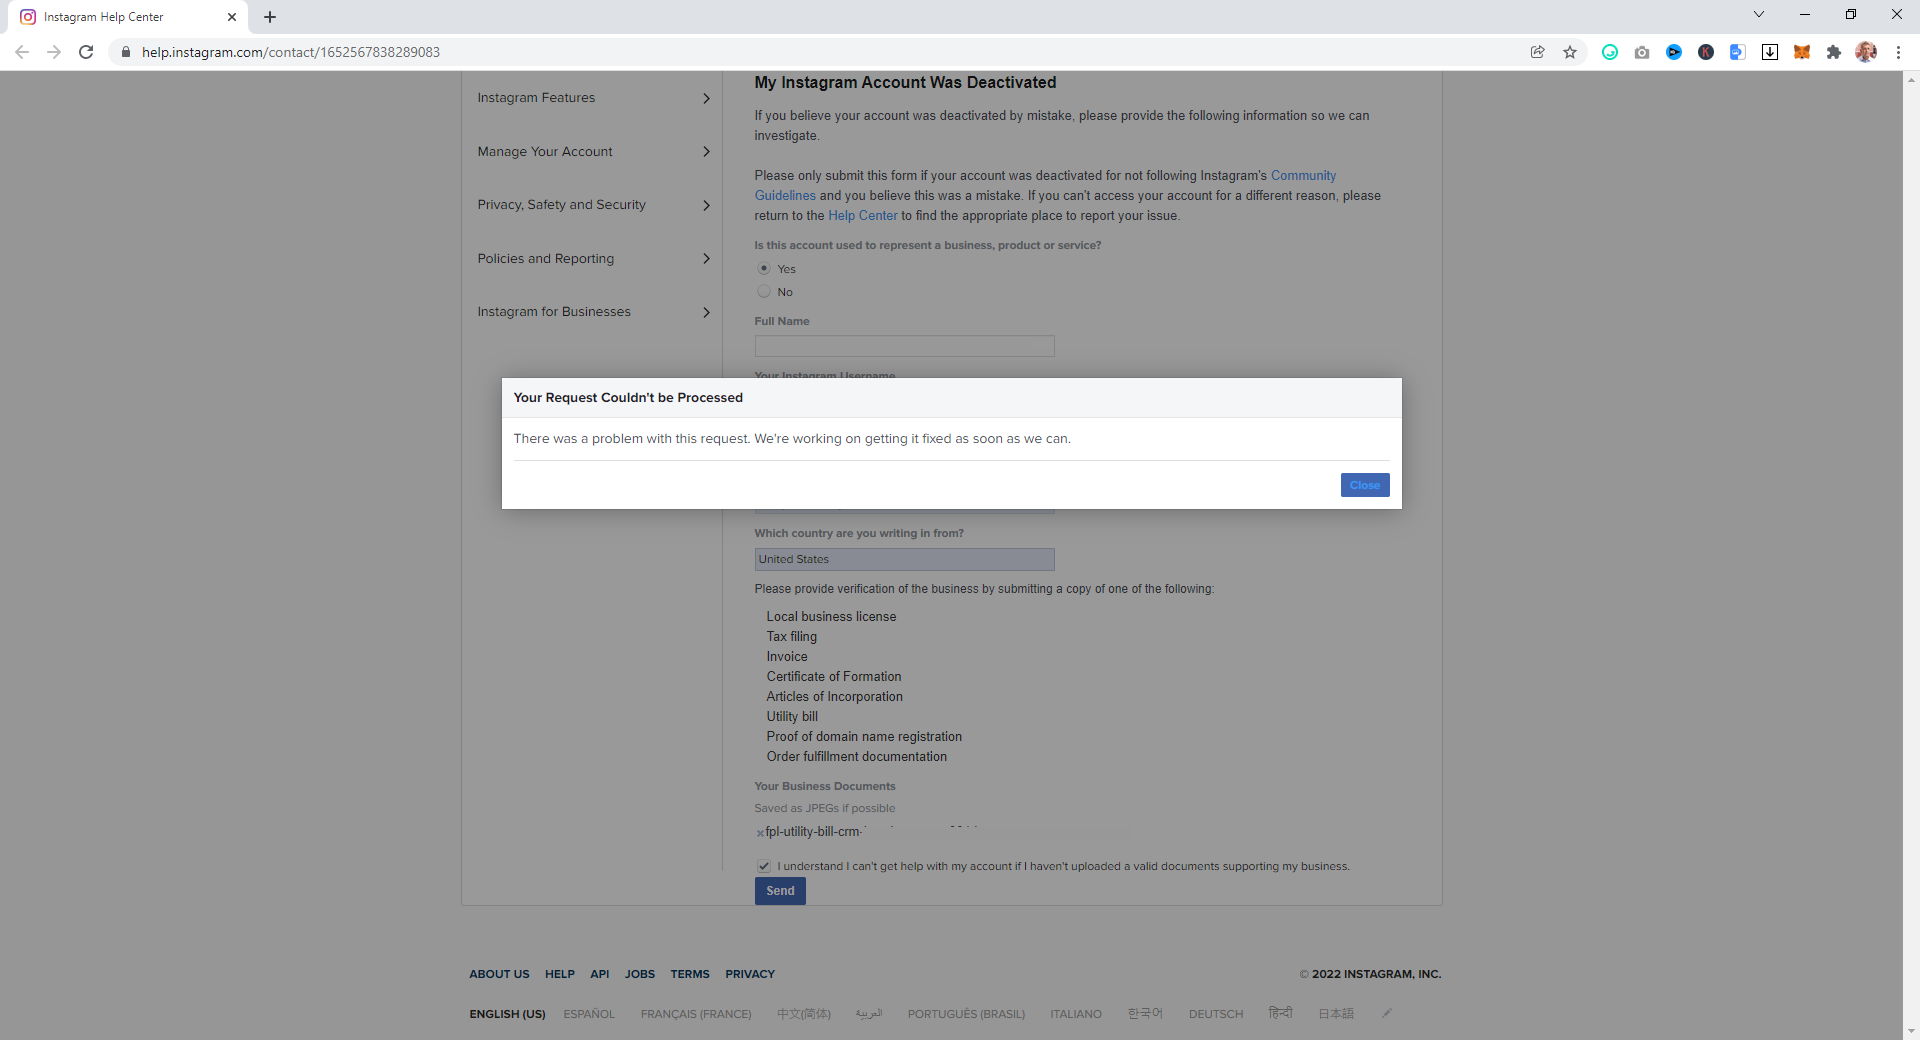Open a new browser tab
1920x1040 pixels.
[x=270, y=17]
